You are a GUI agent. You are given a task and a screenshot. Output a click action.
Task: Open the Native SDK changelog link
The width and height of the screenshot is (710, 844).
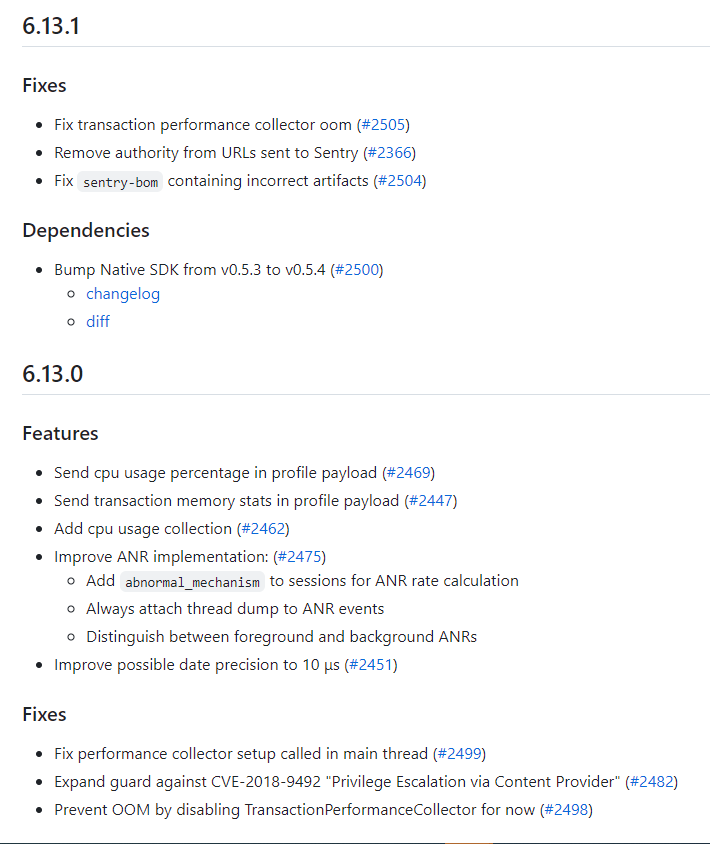(x=123, y=294)
